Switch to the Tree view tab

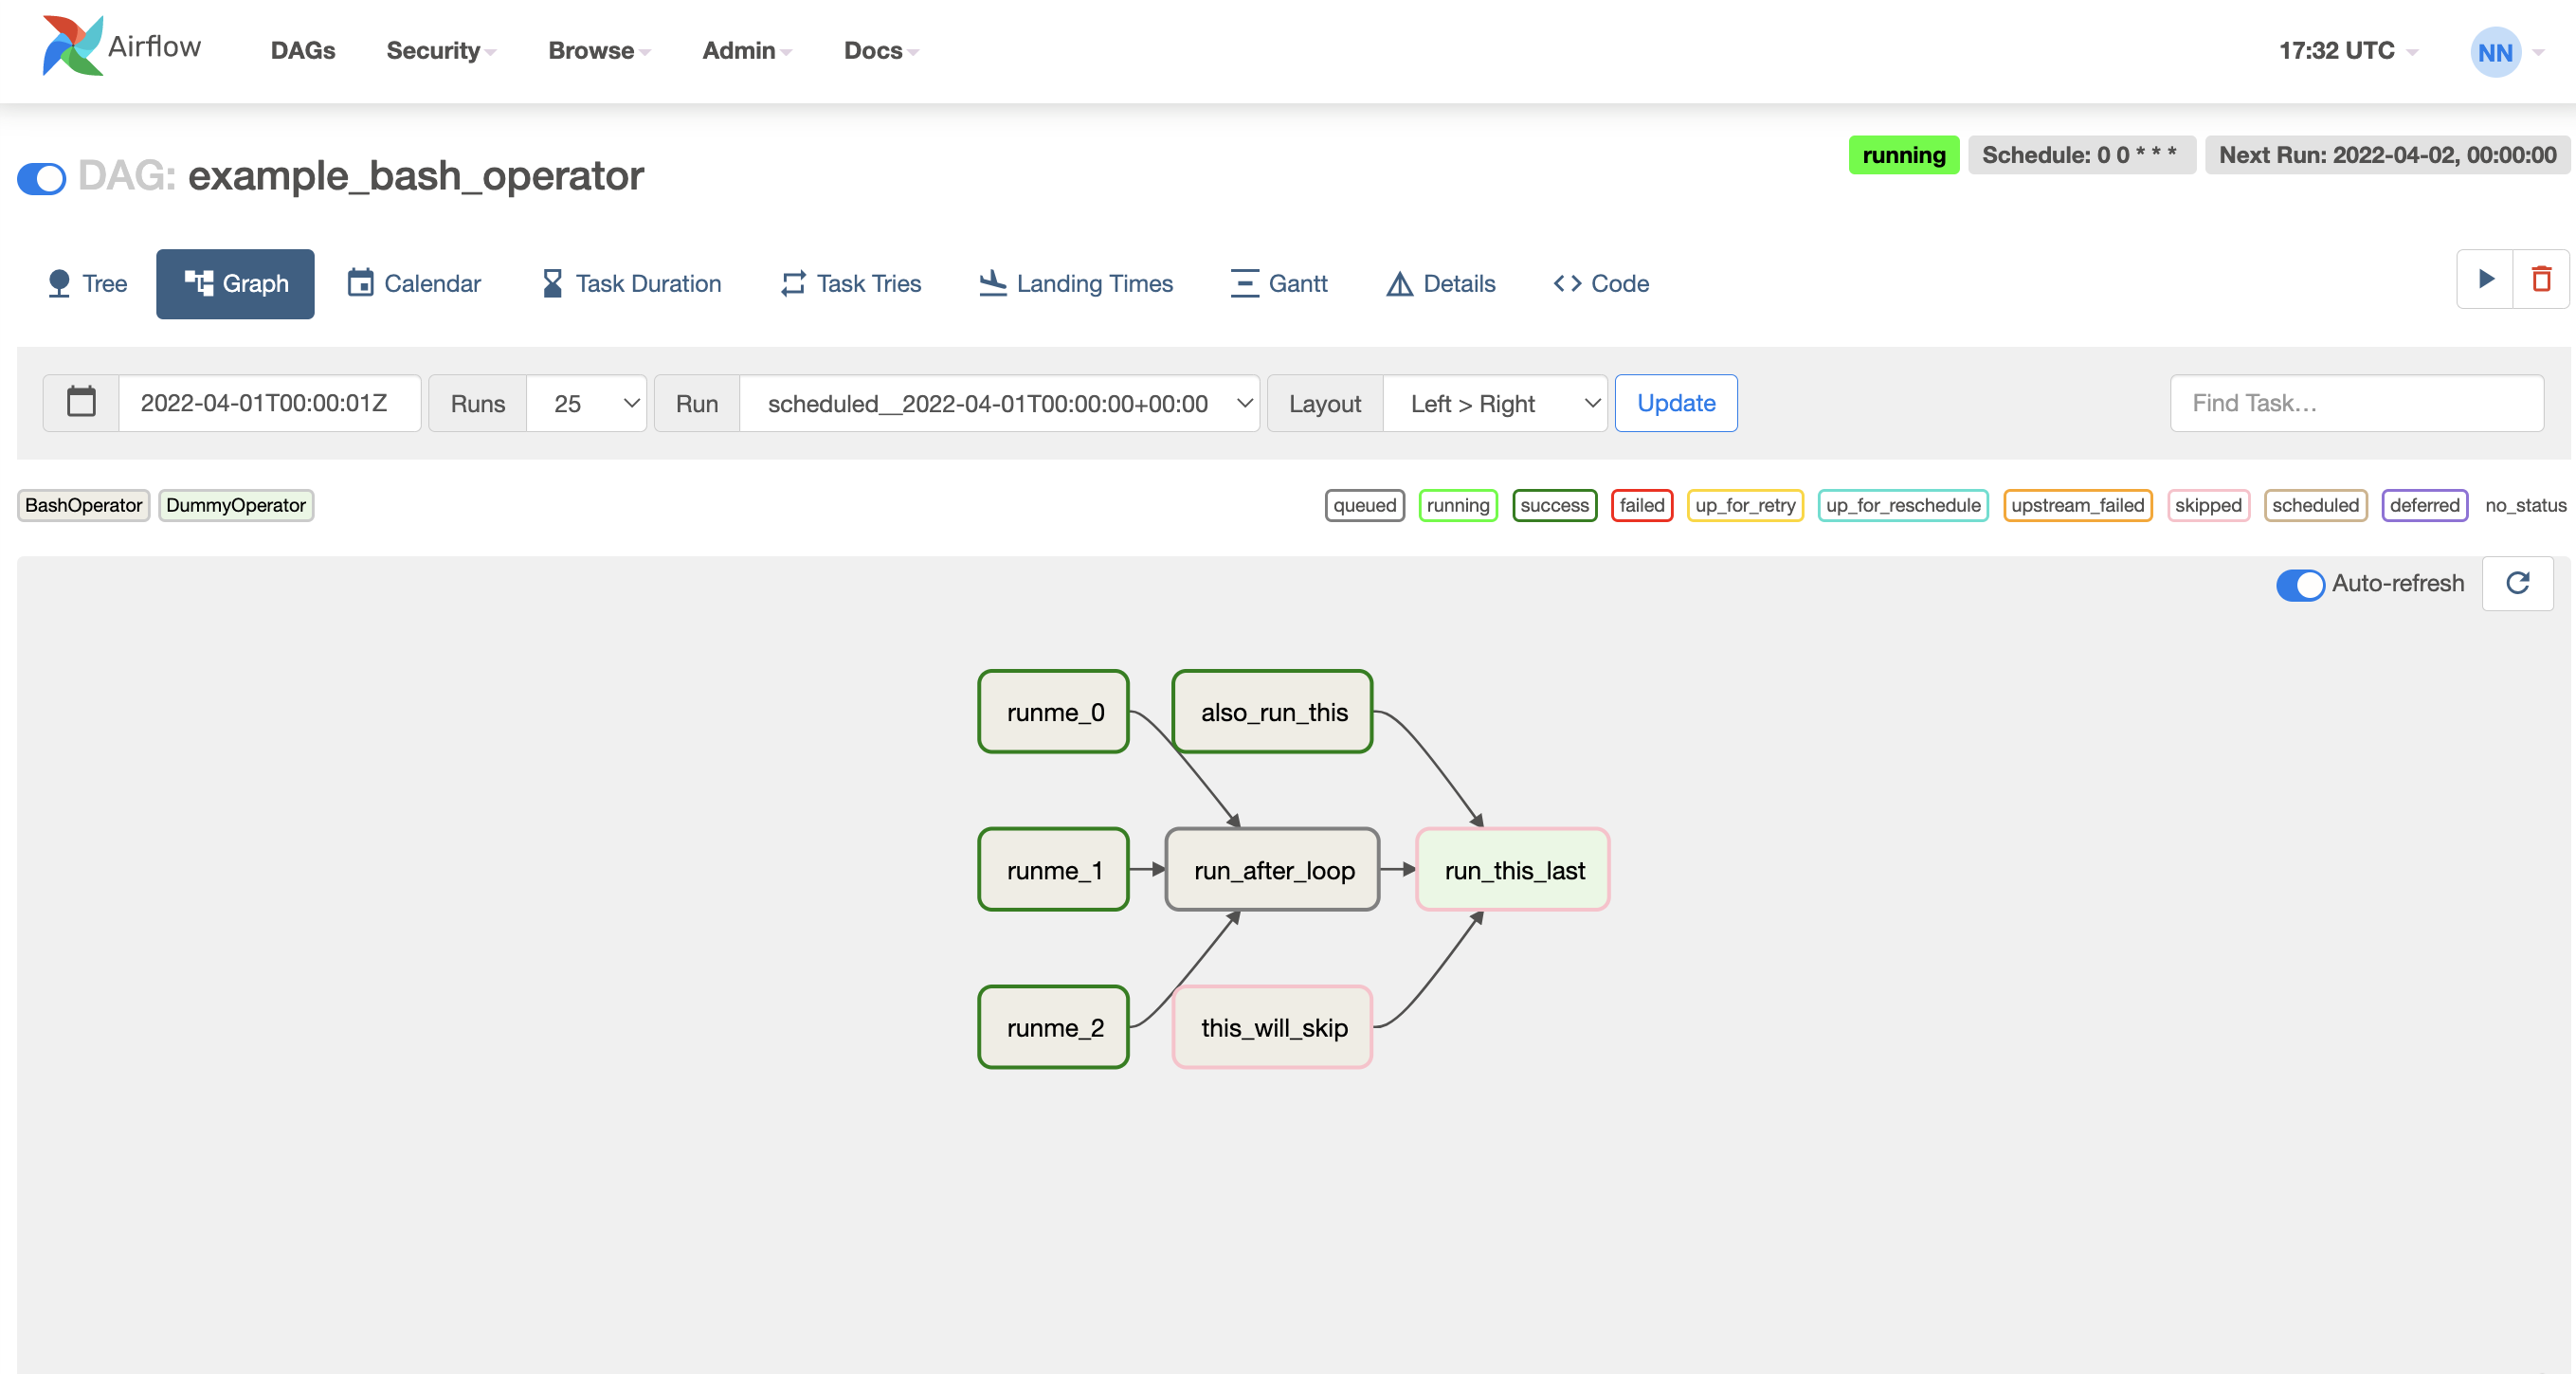click(x=87, y=284)
